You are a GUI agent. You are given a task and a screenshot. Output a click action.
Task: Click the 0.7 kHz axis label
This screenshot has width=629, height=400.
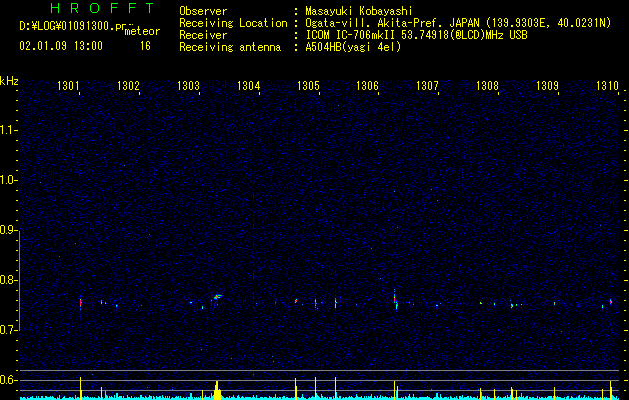pos(7,330)
